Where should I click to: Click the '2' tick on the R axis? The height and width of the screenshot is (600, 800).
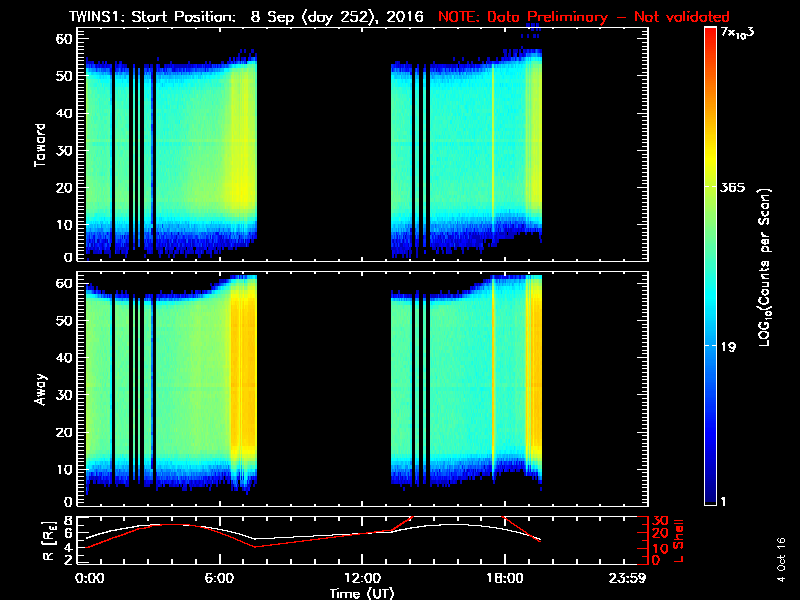click(67, 559)
